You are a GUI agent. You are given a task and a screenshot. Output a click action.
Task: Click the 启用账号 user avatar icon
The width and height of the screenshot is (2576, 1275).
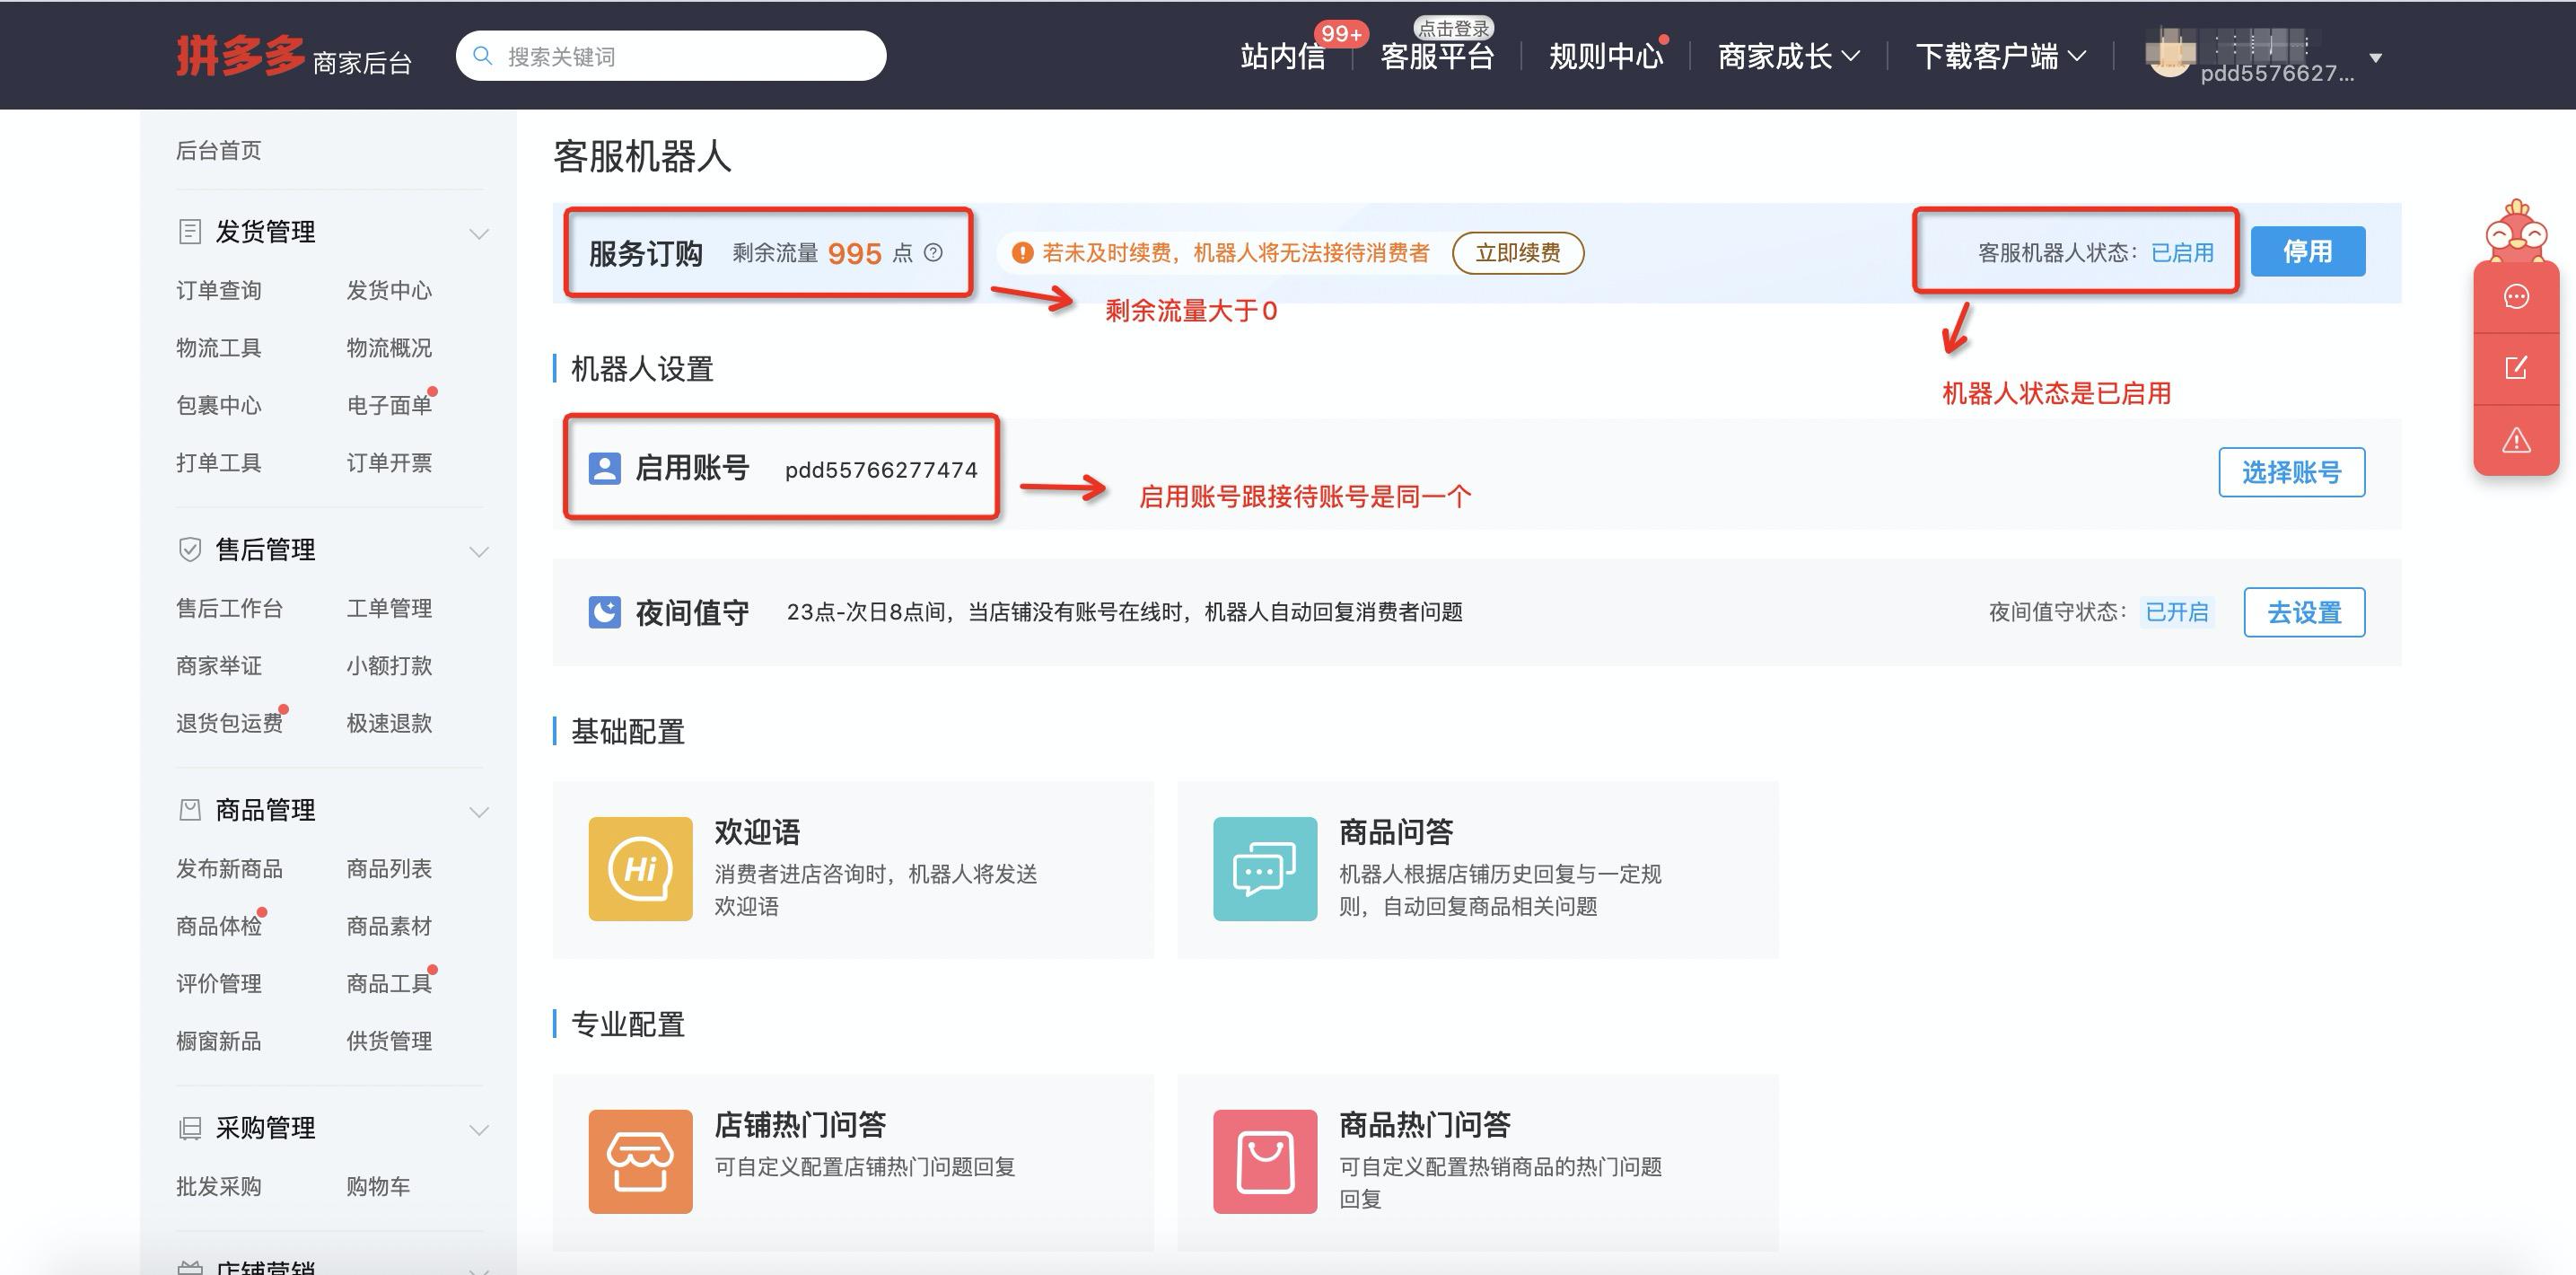coord(604,468)
